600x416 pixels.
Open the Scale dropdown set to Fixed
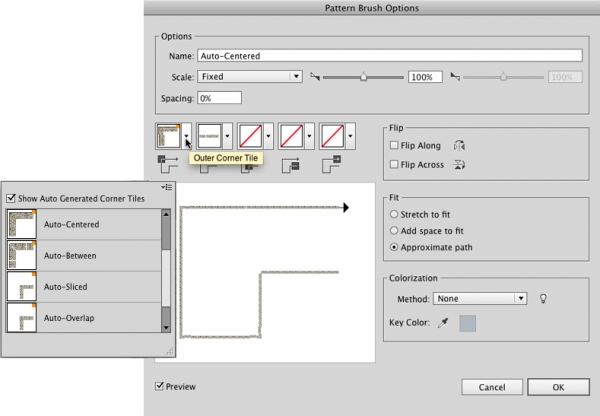pos(250,76)
